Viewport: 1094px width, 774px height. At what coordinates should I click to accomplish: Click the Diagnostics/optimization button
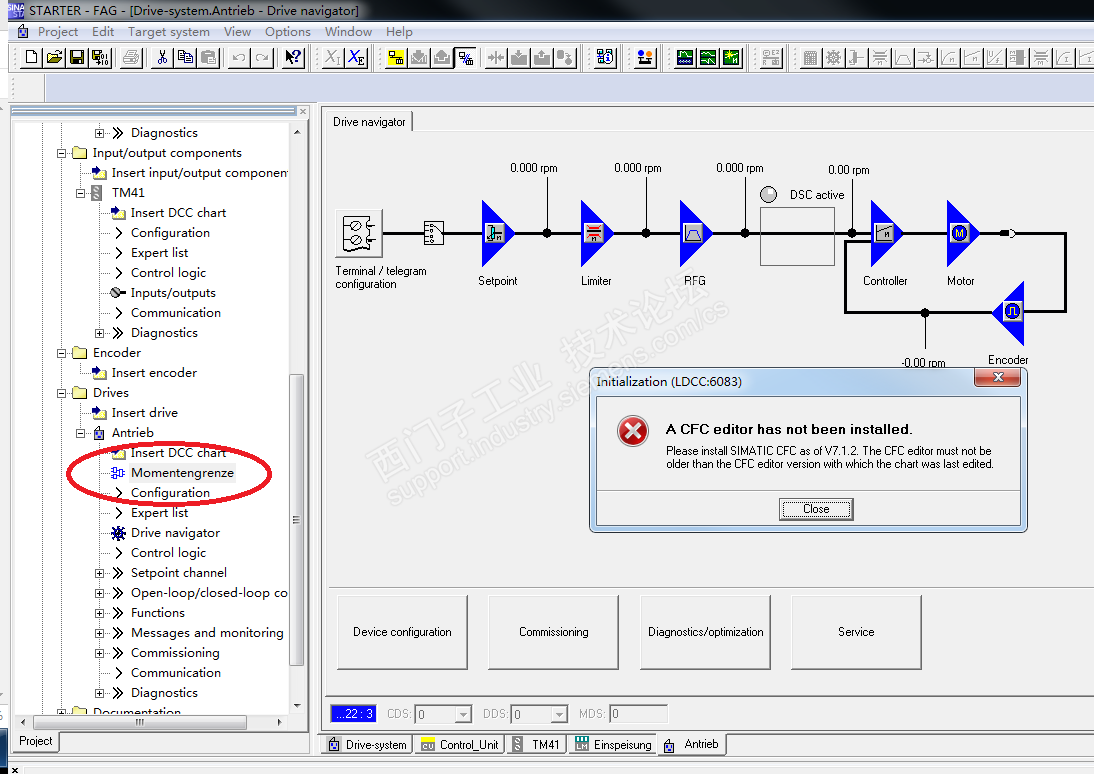click(x=705, y=632)
